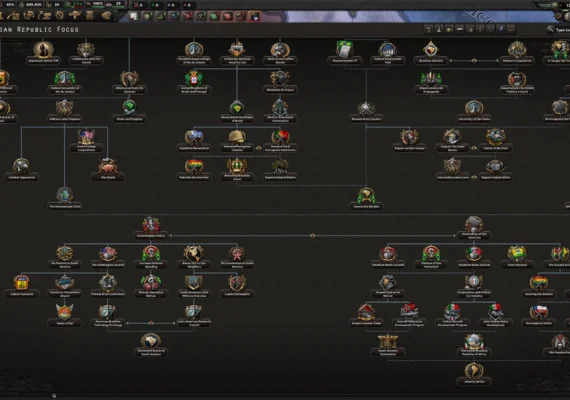570x400 pixels.
Task: Pick the Combat Separatism focus
Action: [22, 170]
